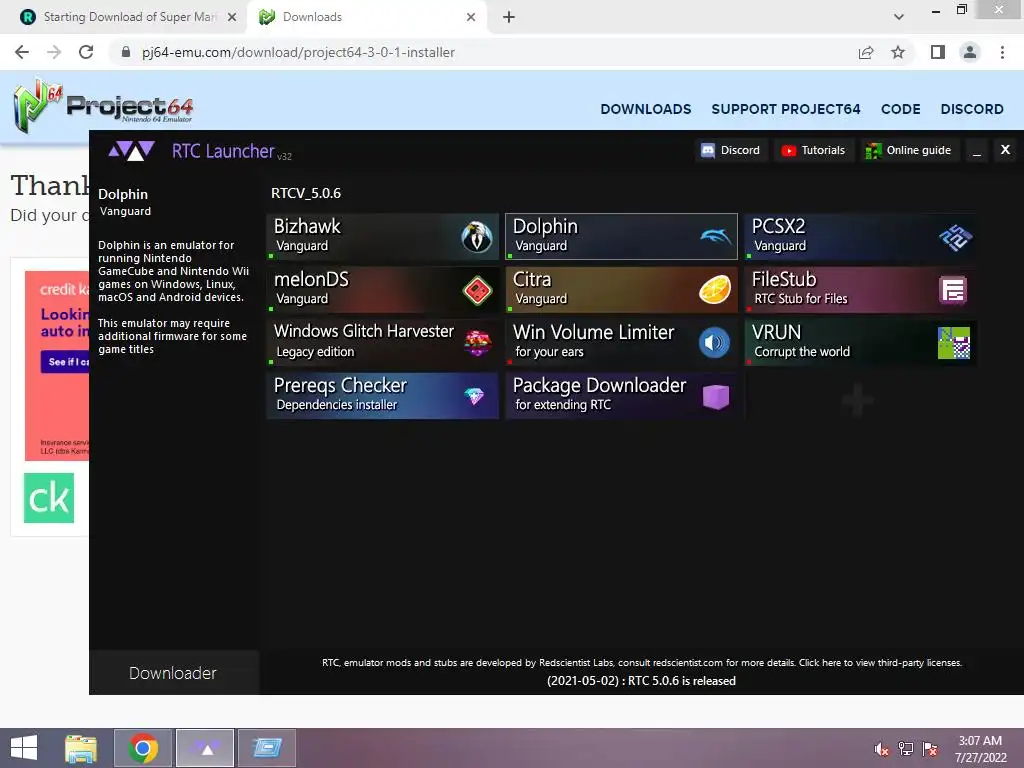Viewport: 1024px width, 768px height.
Task: Click the third-party licenses footer link
Action: [880, 662]
